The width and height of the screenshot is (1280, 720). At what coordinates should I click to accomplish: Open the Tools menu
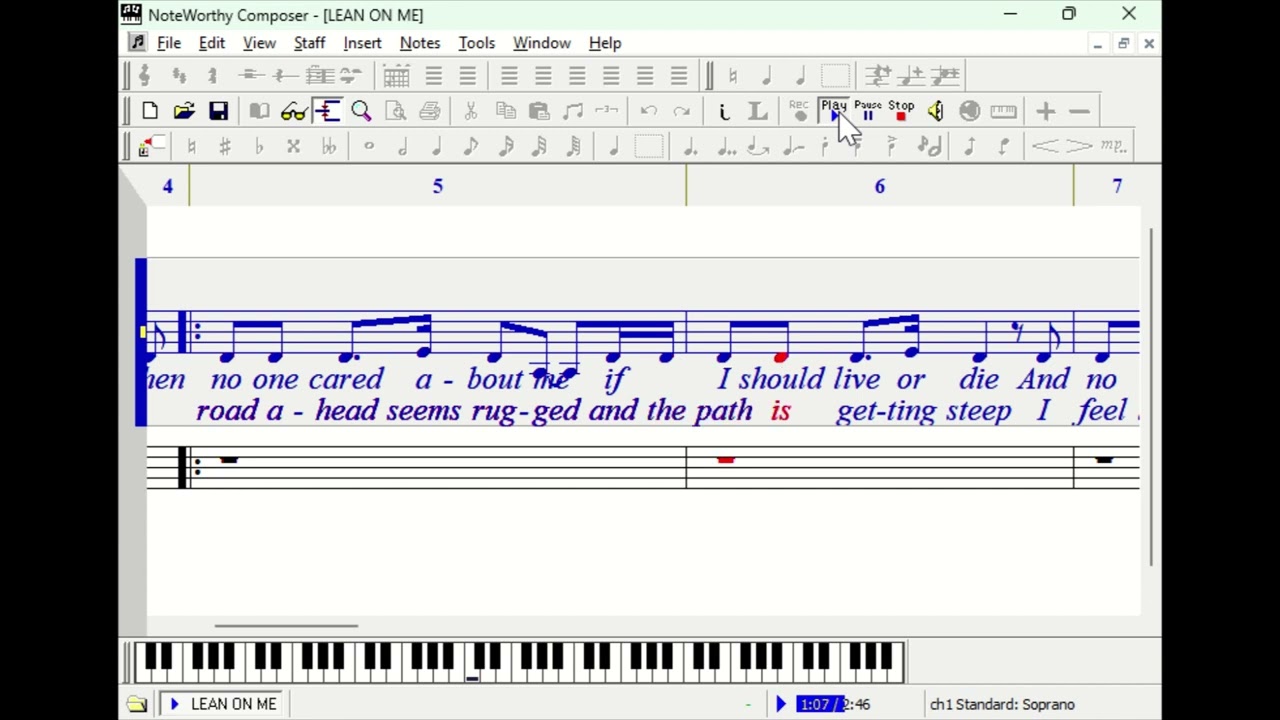pos(477,43)
